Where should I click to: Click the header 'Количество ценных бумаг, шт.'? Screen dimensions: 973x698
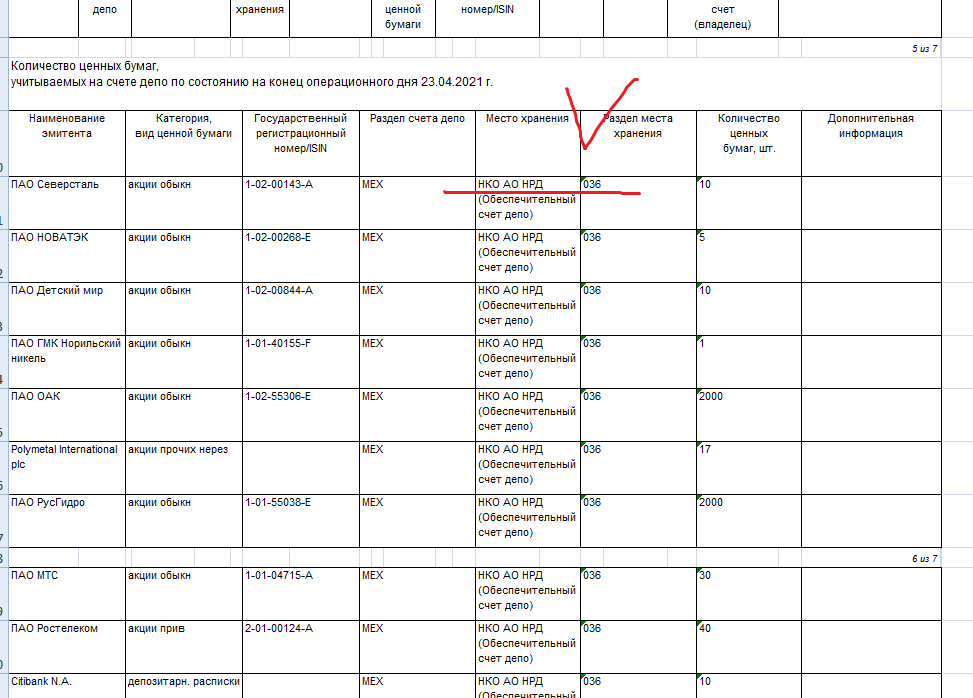click(x=749, y=143)
